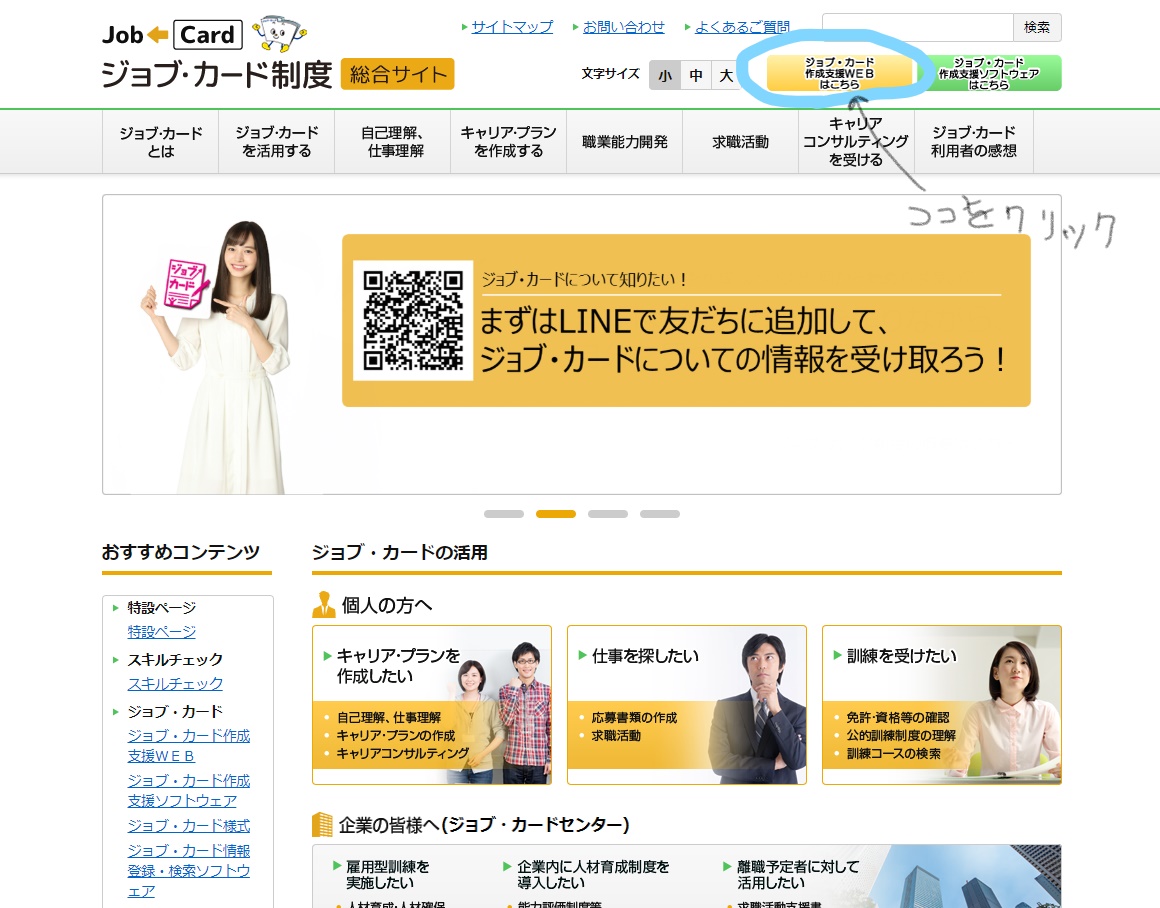
Task: Click the キャリア・プランの作成 bullet text
Action: (396, 736)
